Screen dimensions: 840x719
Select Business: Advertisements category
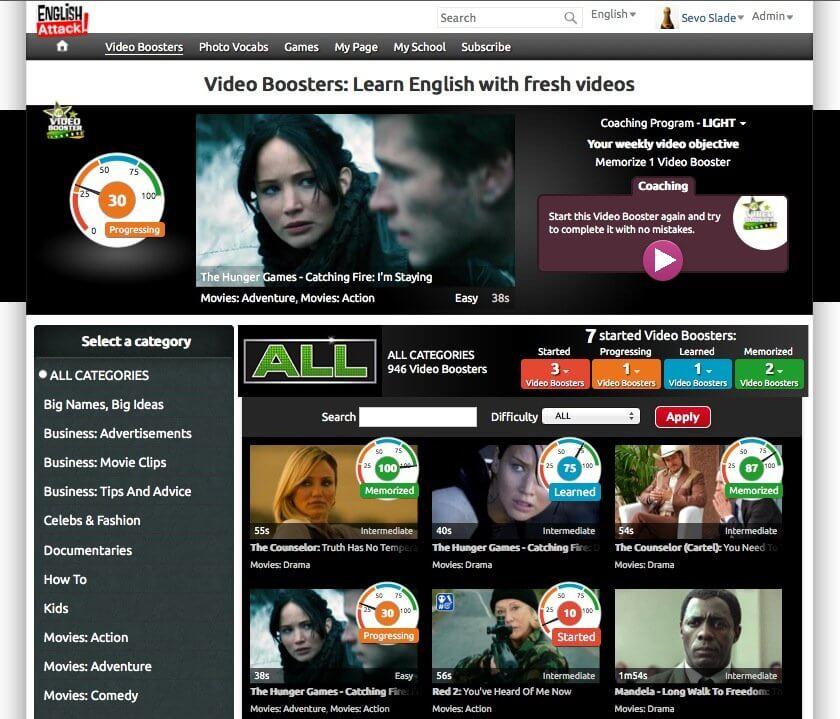[x=117, y=433]
